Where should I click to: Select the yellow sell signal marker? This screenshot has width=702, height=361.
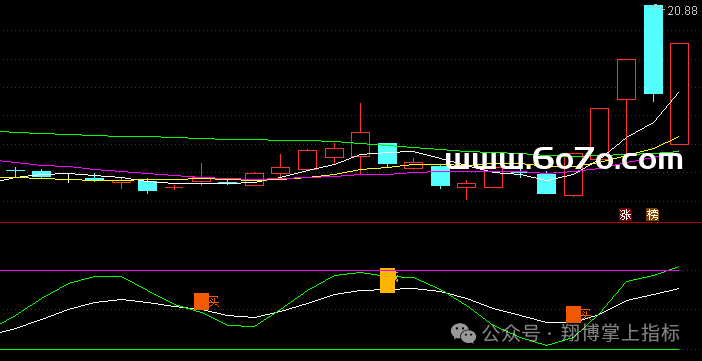388,280
